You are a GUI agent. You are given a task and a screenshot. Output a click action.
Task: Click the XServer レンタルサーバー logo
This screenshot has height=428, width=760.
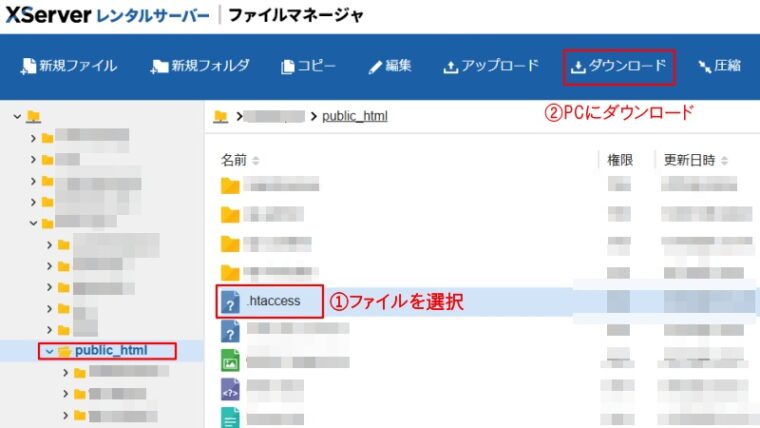[x=107, y=15]
